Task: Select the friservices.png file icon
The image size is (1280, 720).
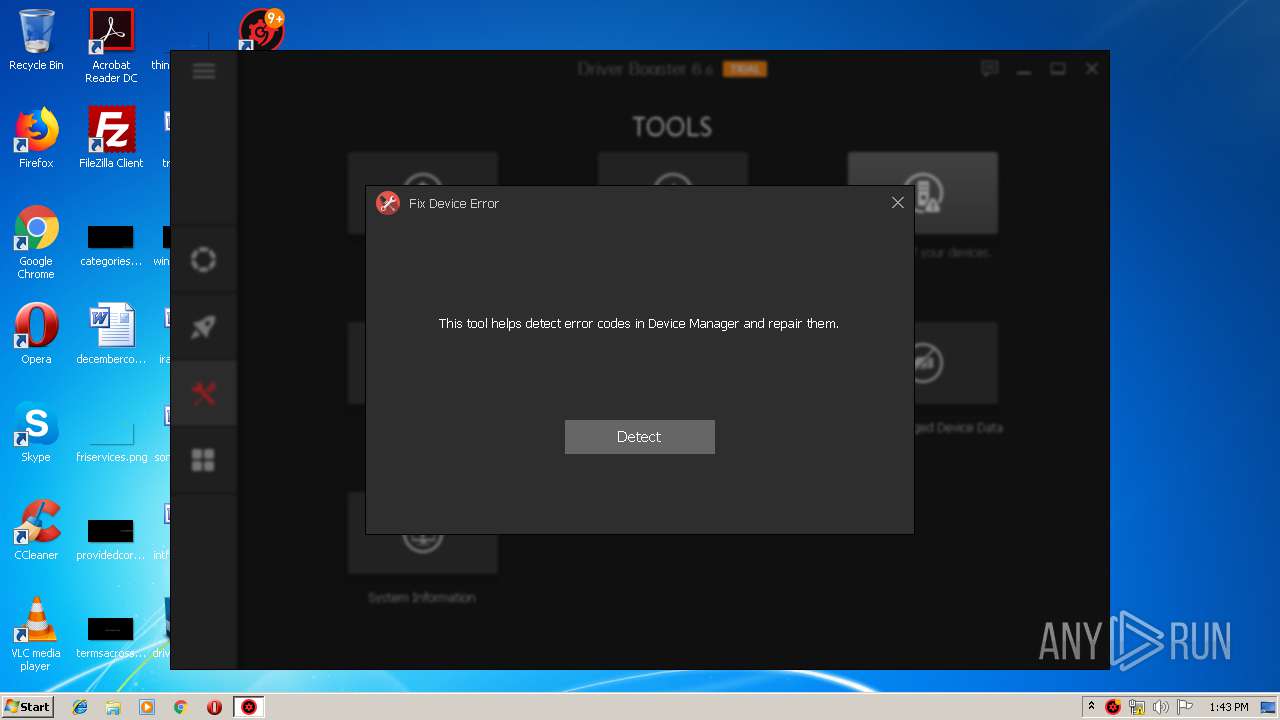Action: (111, 442)
